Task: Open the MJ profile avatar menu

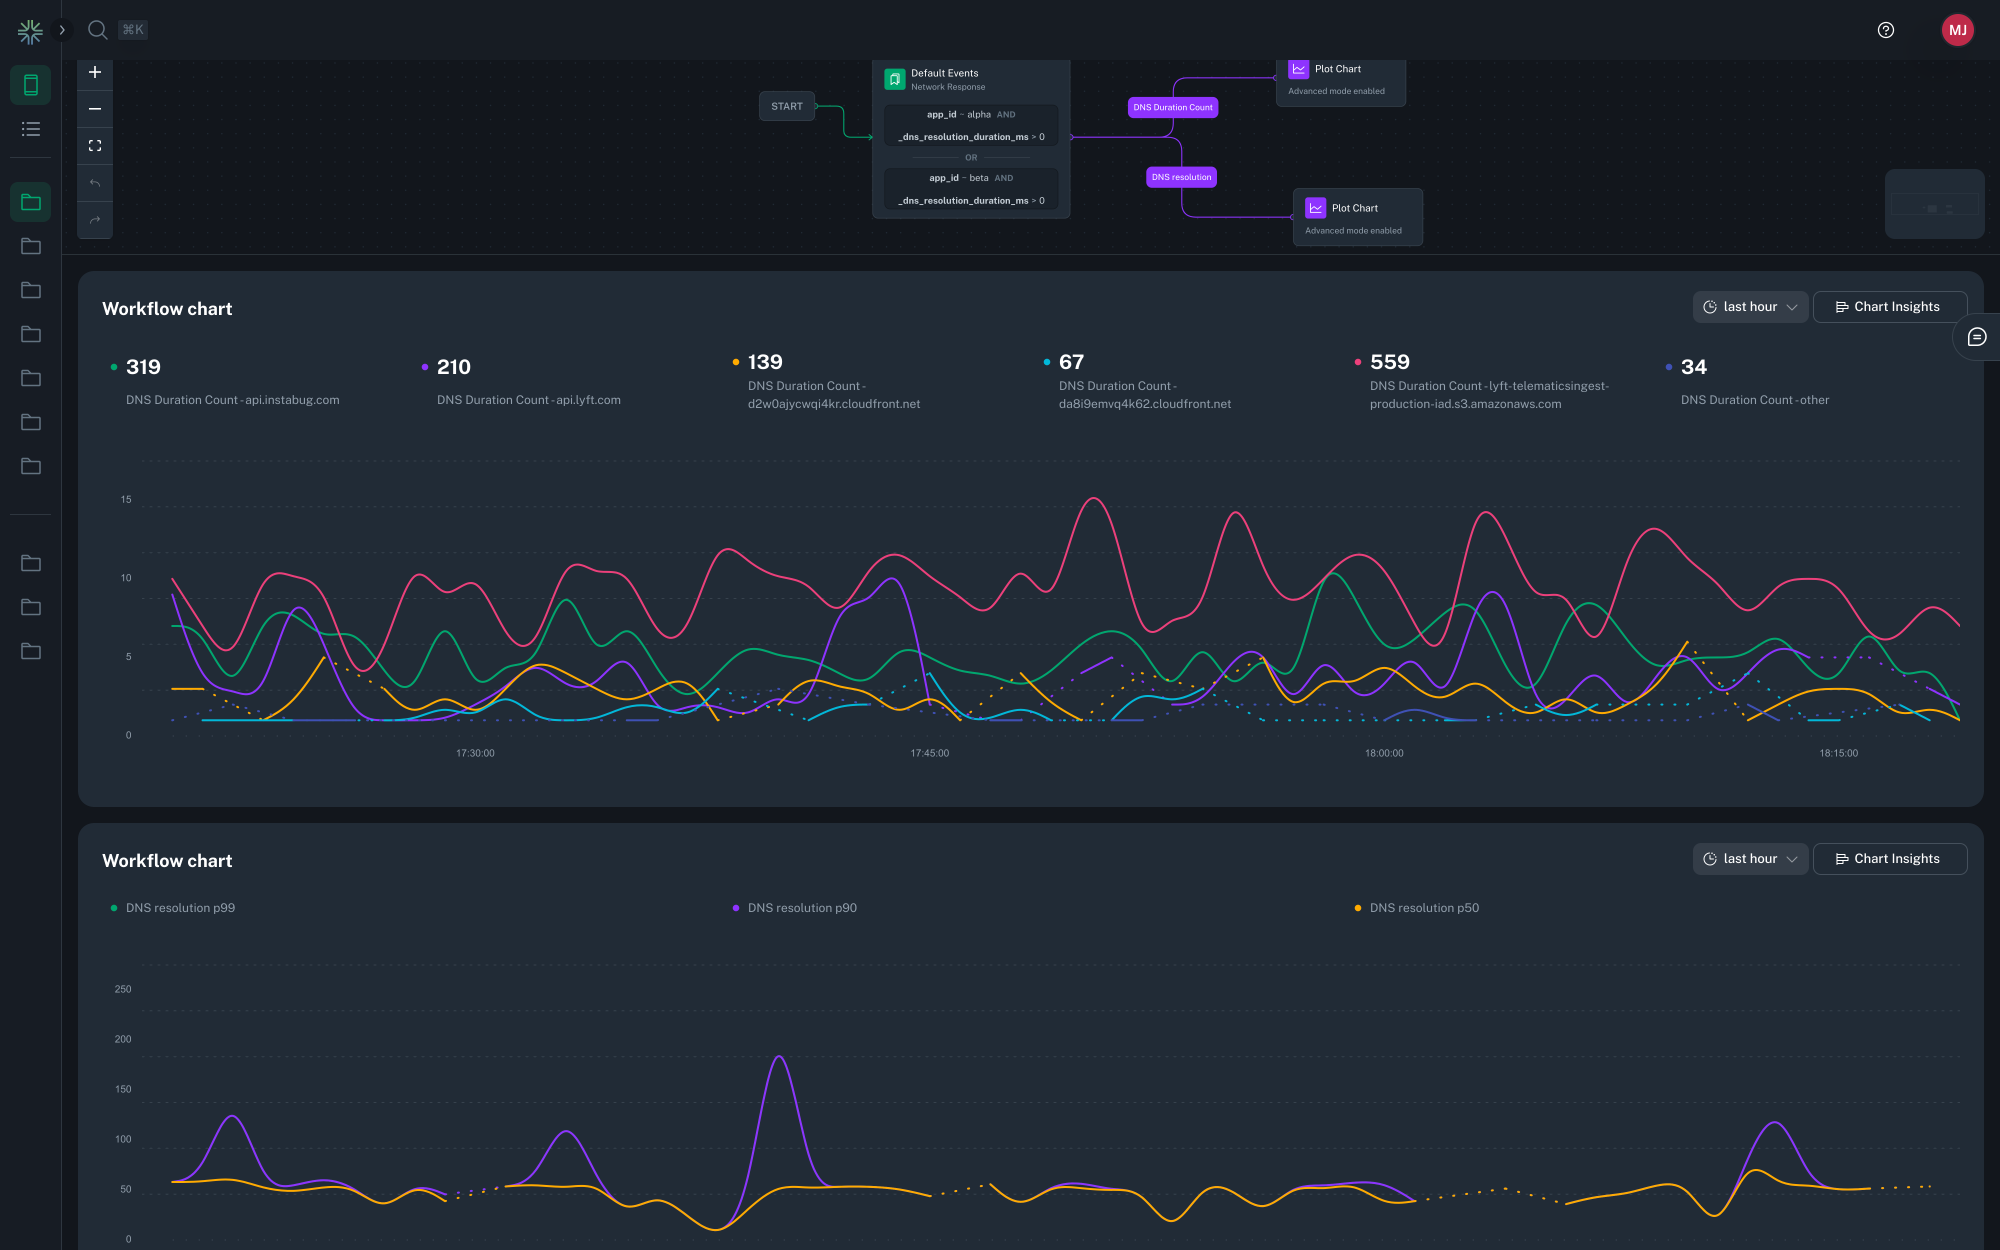Action: click(1958, 30)
